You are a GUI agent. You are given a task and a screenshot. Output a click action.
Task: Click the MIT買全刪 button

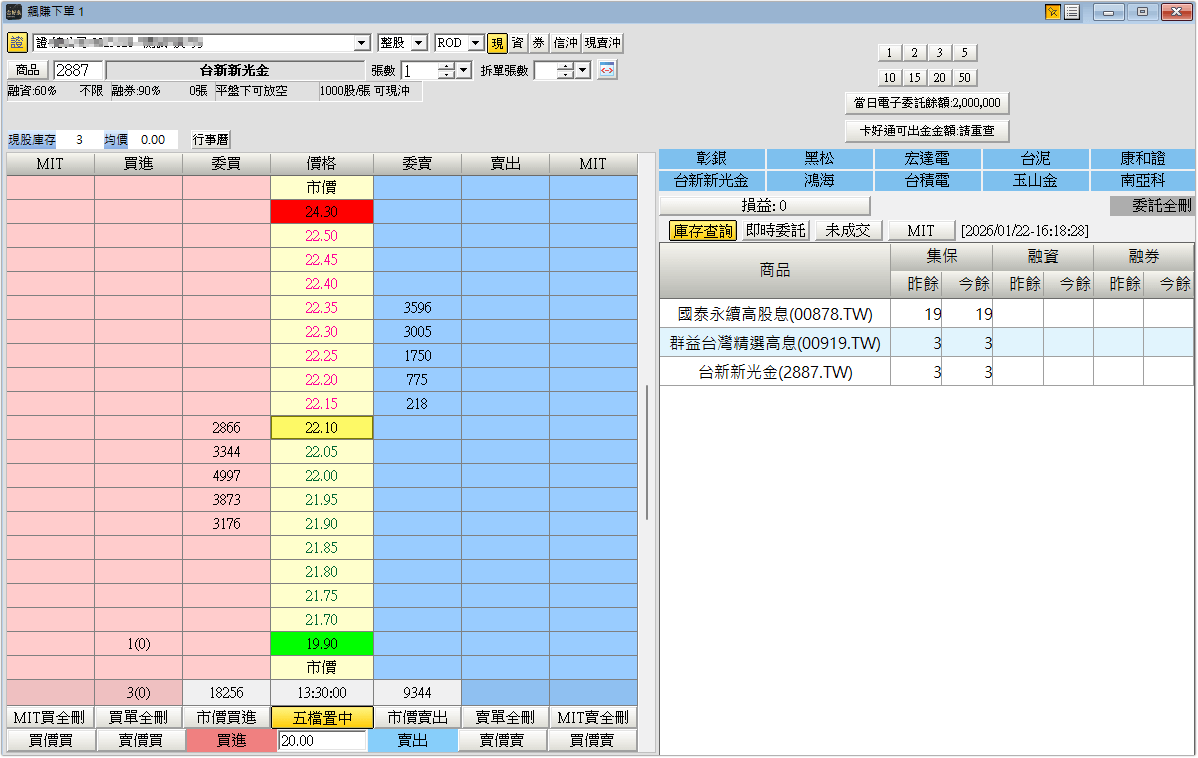(50, 718)
